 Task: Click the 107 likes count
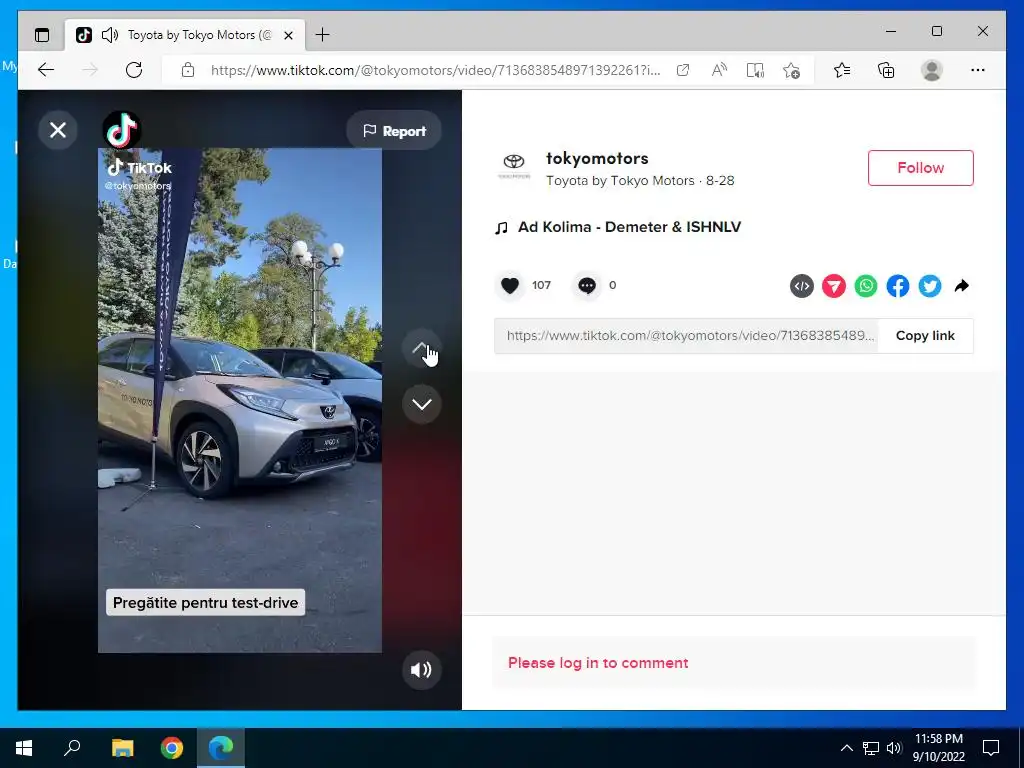click(541, 285)
